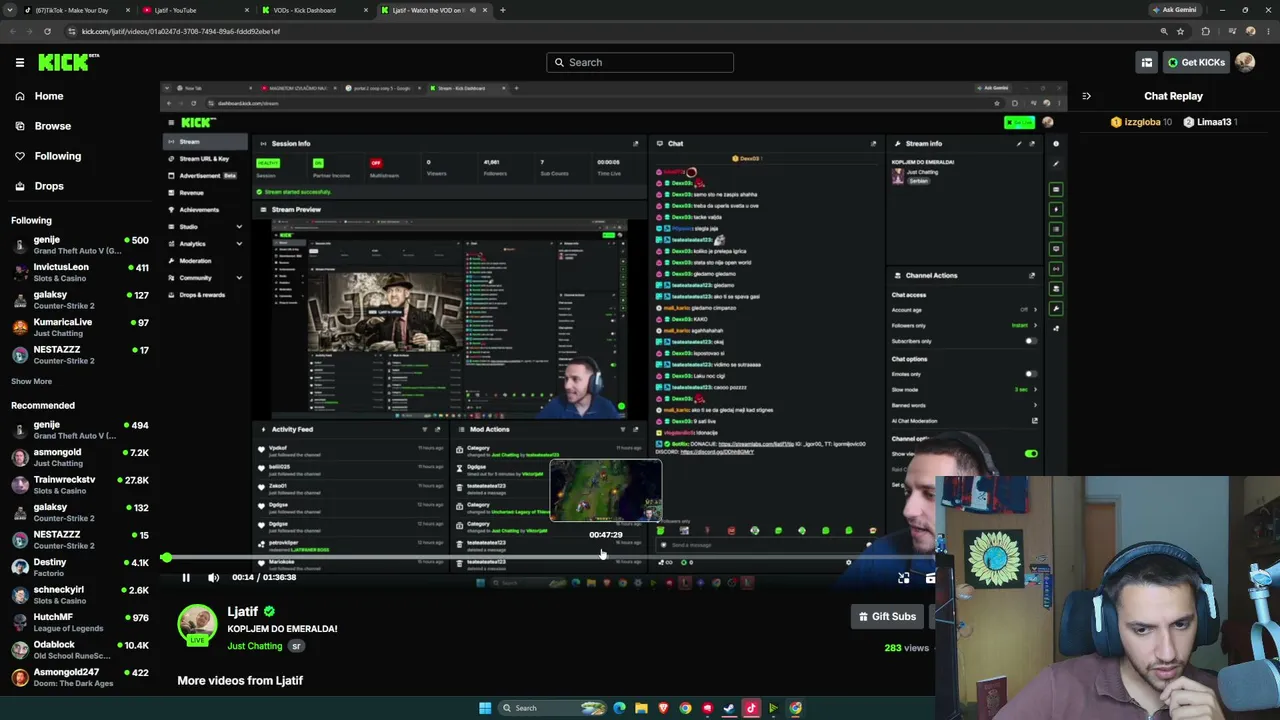Click the Windows taskbar Search box
The image size is (1280, 720).
coord(553,708)
